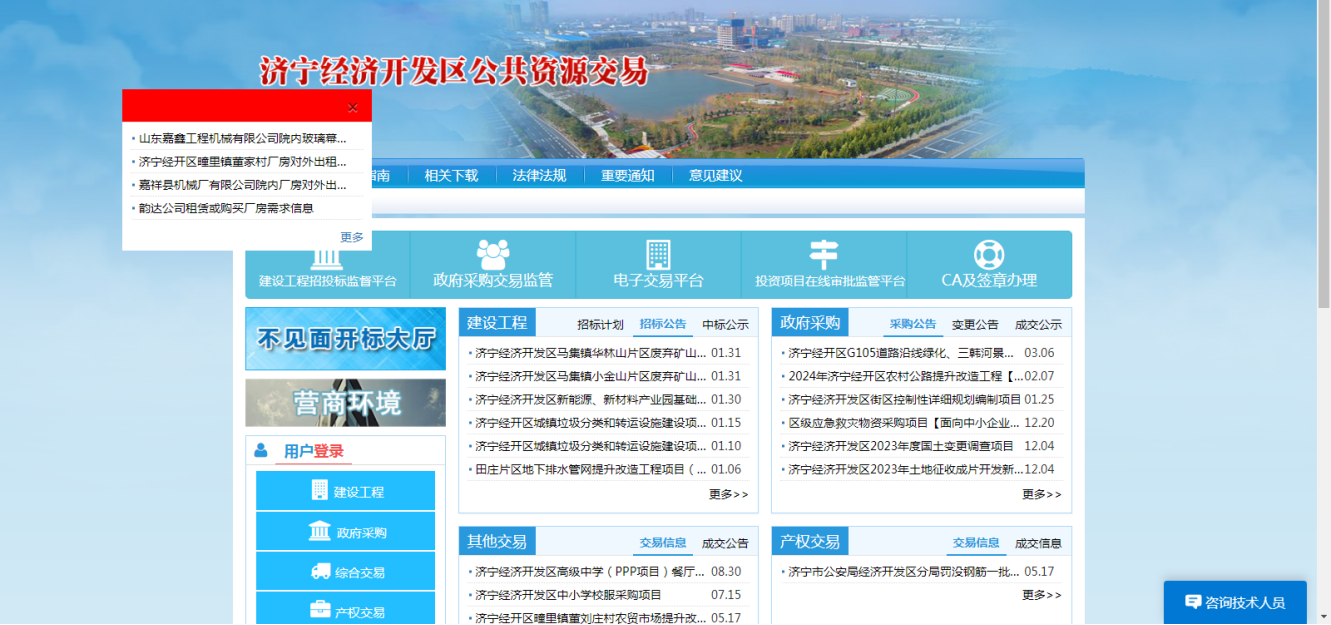Click the 综合交易 login button

coord(346,571)
